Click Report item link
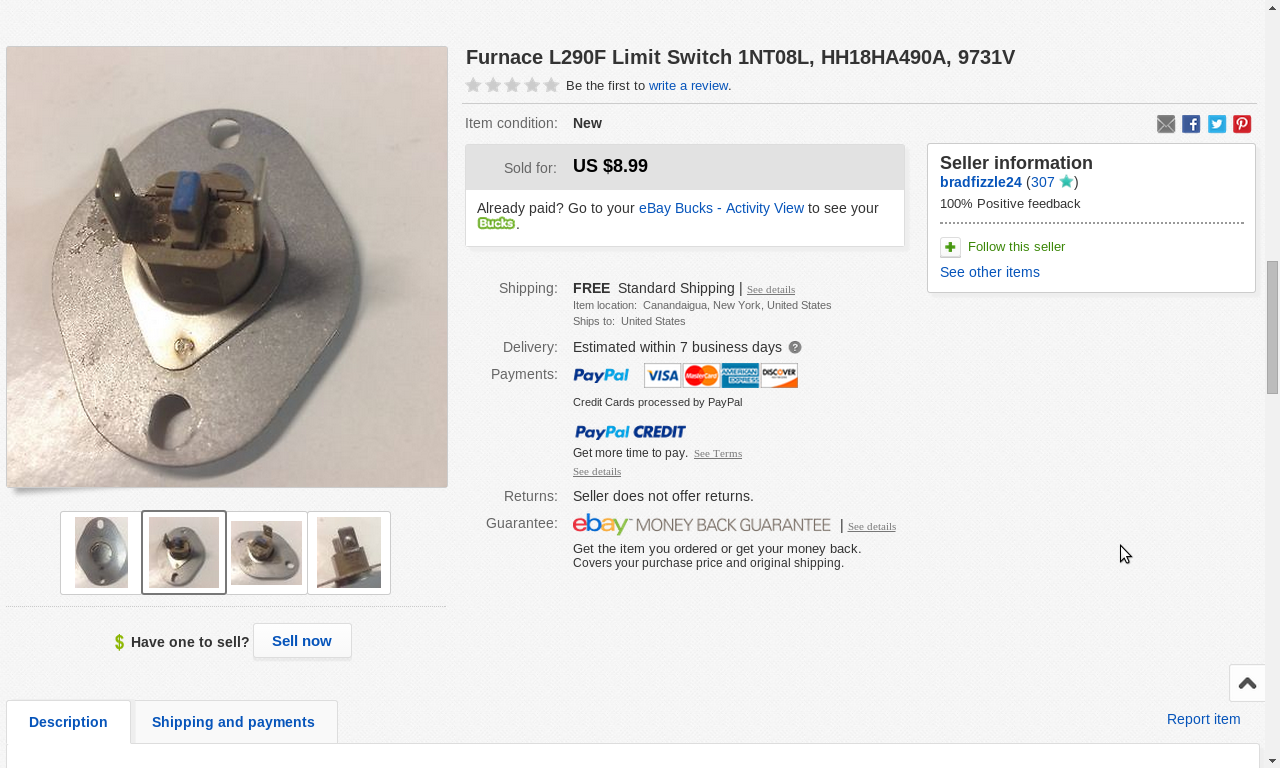The height and width of the screenshot is (768, 1280). 1203,719
